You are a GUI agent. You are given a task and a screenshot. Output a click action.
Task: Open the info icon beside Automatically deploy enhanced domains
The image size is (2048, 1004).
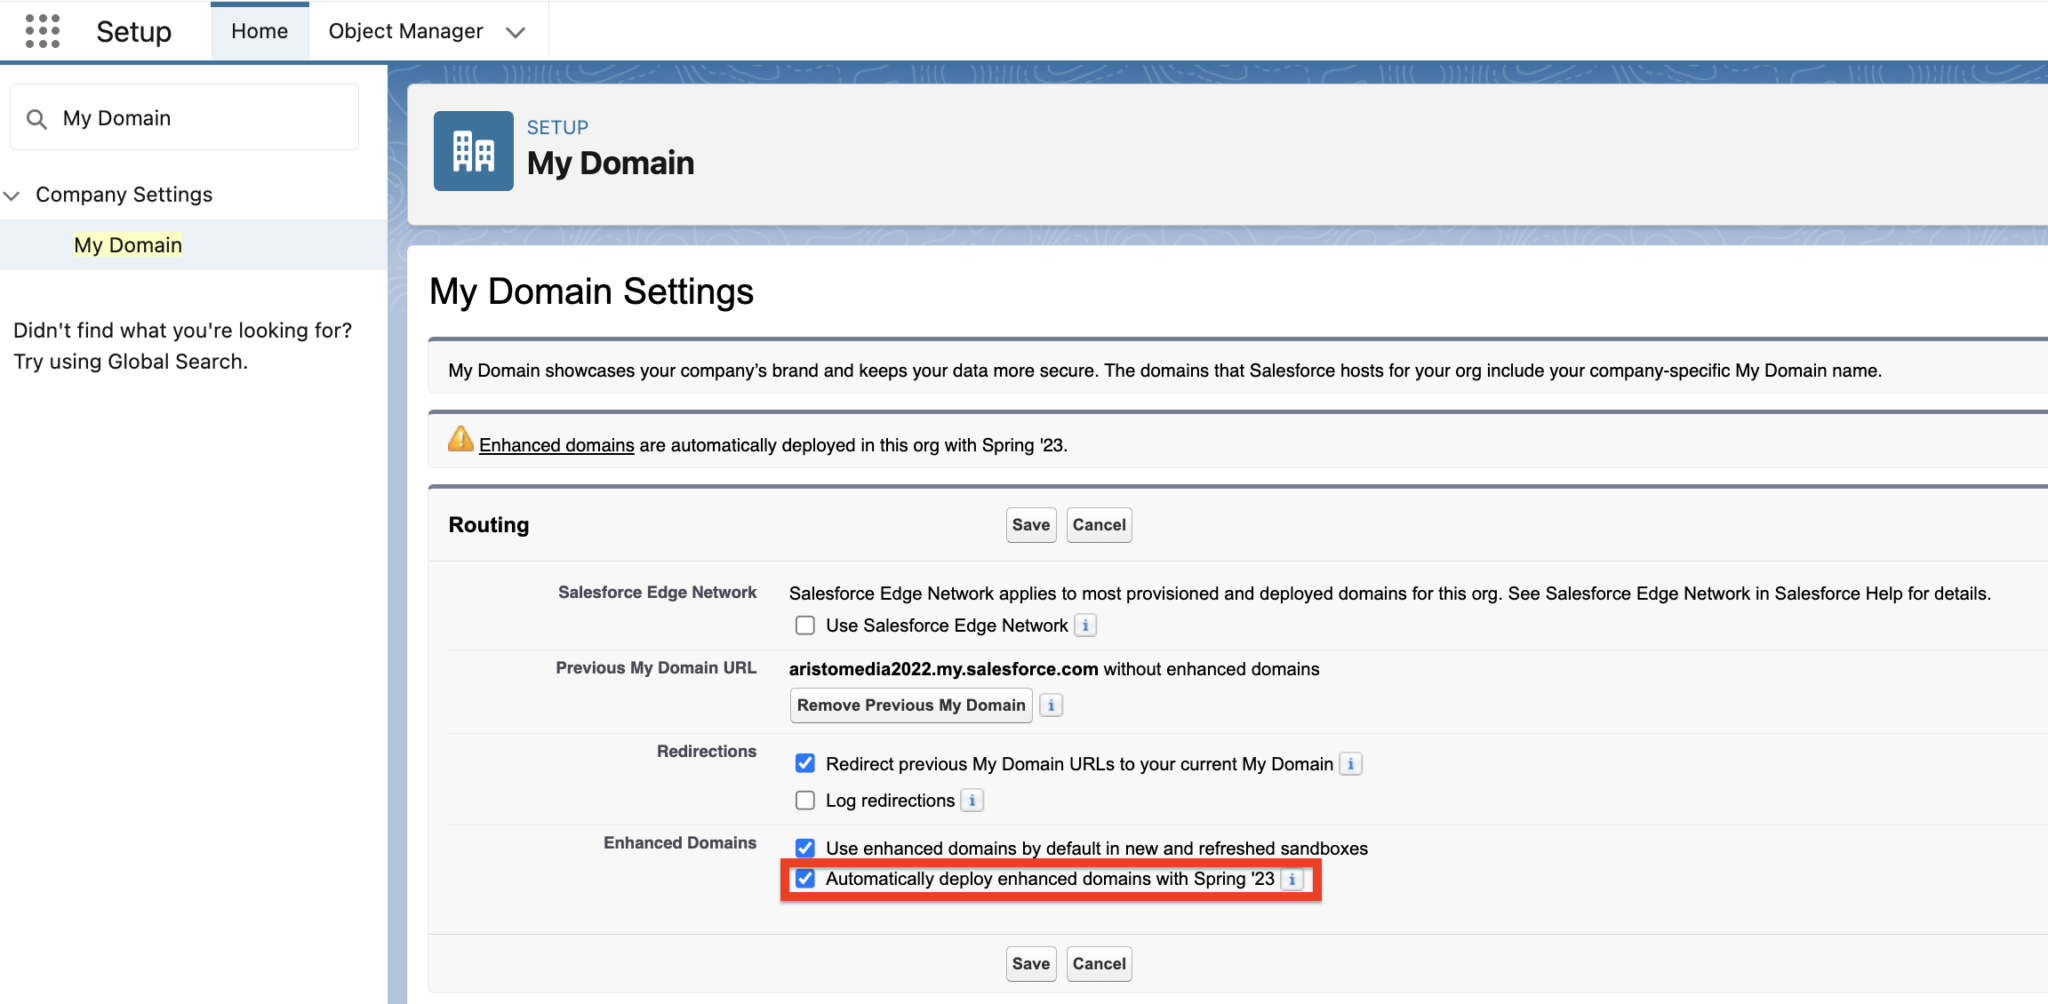click(1292, 879)
